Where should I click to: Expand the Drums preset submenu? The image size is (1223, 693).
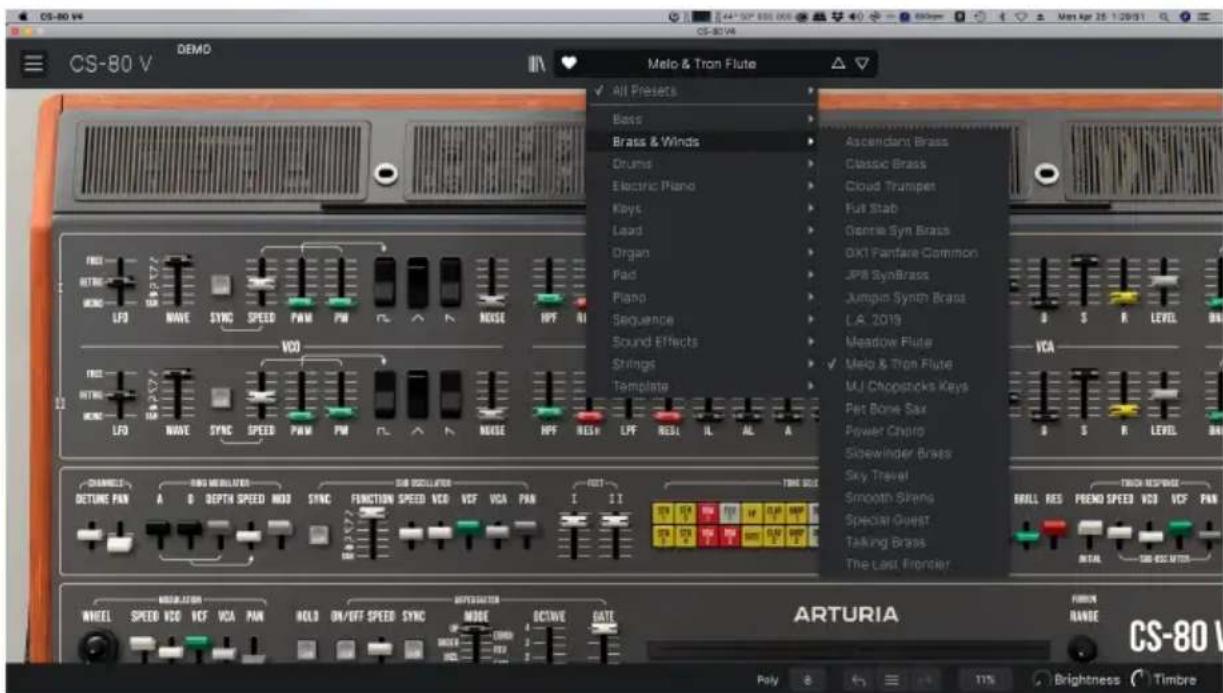pyautogui.click(x=703, y=163)
